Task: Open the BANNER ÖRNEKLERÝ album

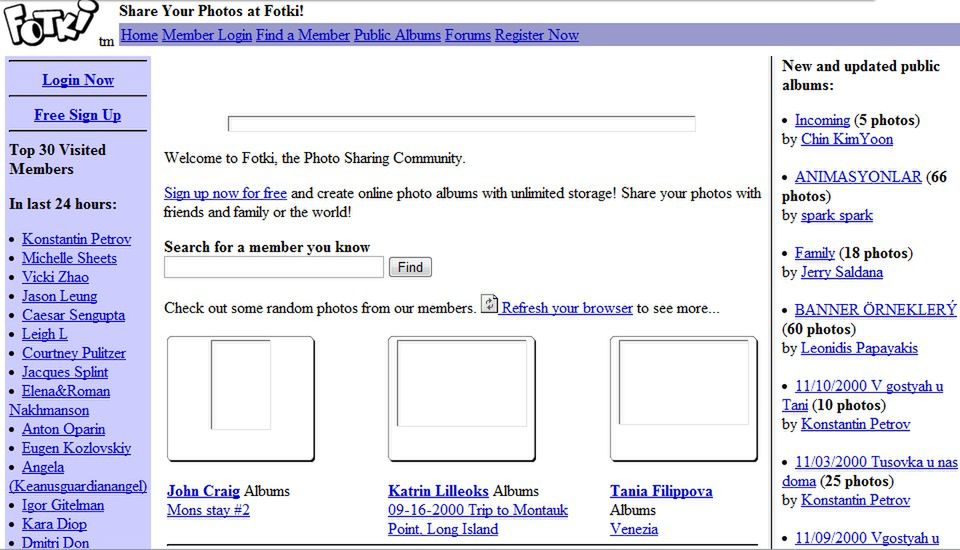Action: pos(876,309)
